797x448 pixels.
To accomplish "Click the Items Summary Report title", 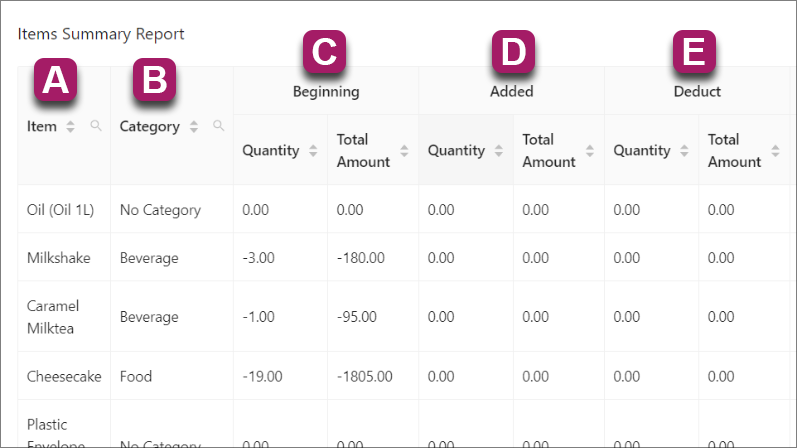I will point(101,34).
